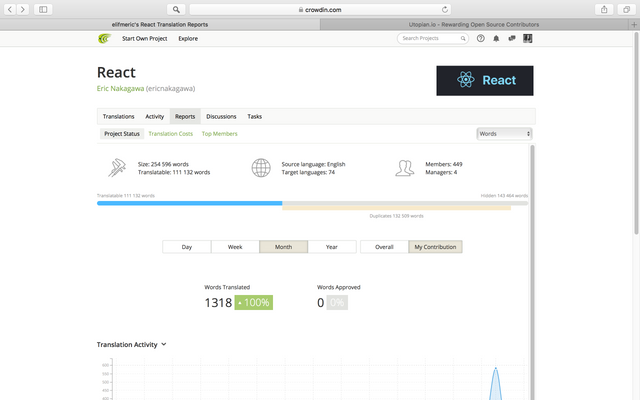Open the Activity tab

(155, 116)
